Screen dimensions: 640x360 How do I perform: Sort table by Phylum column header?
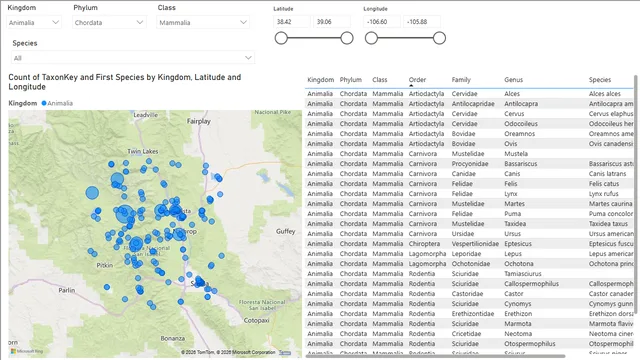pos(351,80)
